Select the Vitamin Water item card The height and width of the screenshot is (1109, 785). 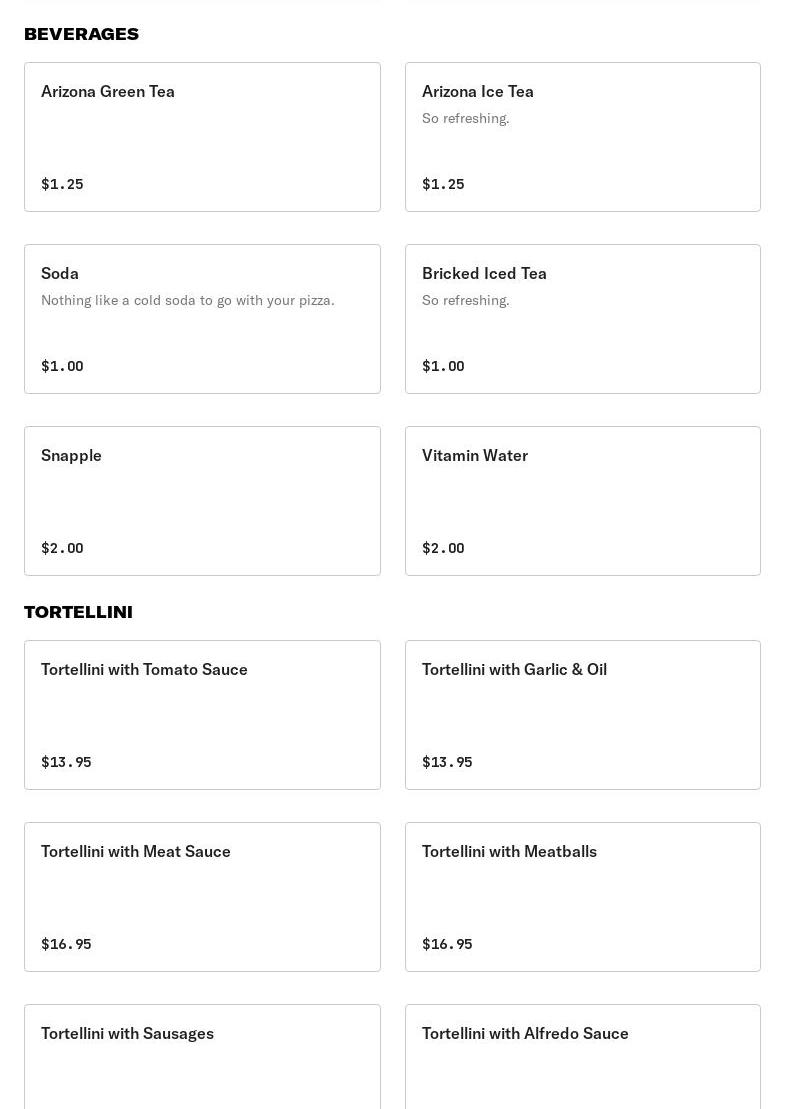pyautogui.click(x=582, y=501)
